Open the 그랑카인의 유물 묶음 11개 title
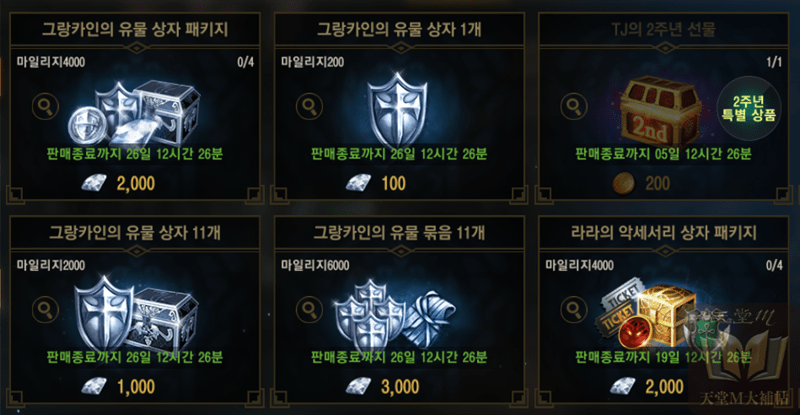 click(x=399, y=233)
